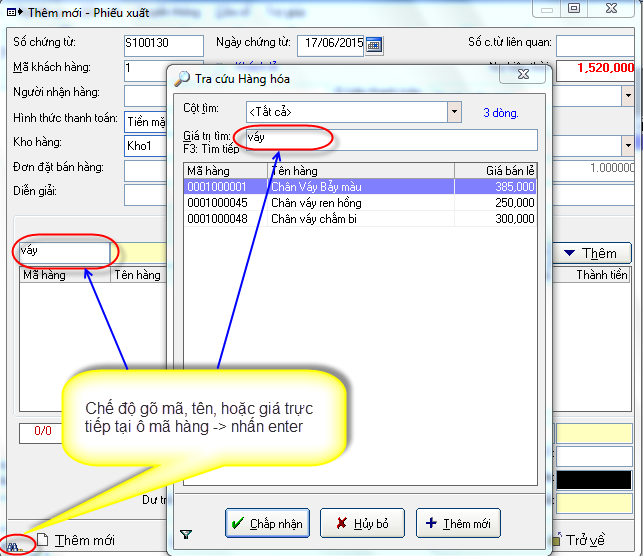
Task: Click the binoculars search icon at bottom left
Action: point(15,543)
